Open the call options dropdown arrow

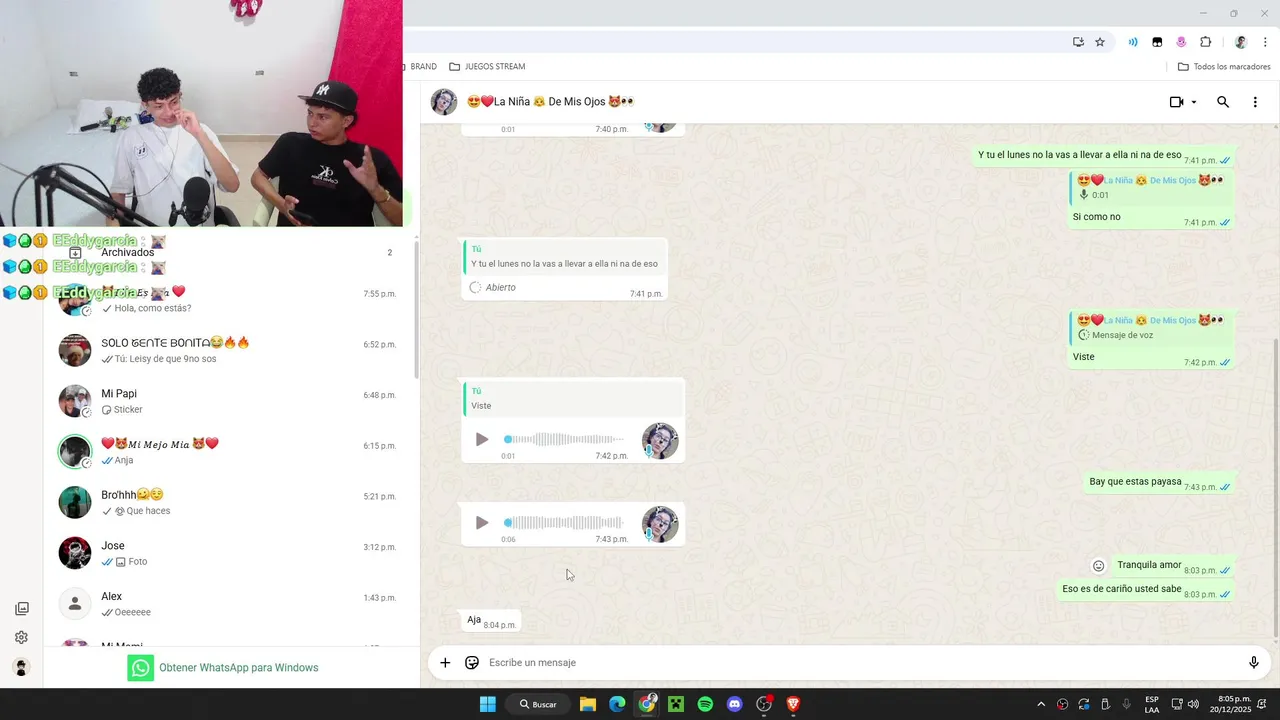pyautogui.click(x=1194, y=102)
